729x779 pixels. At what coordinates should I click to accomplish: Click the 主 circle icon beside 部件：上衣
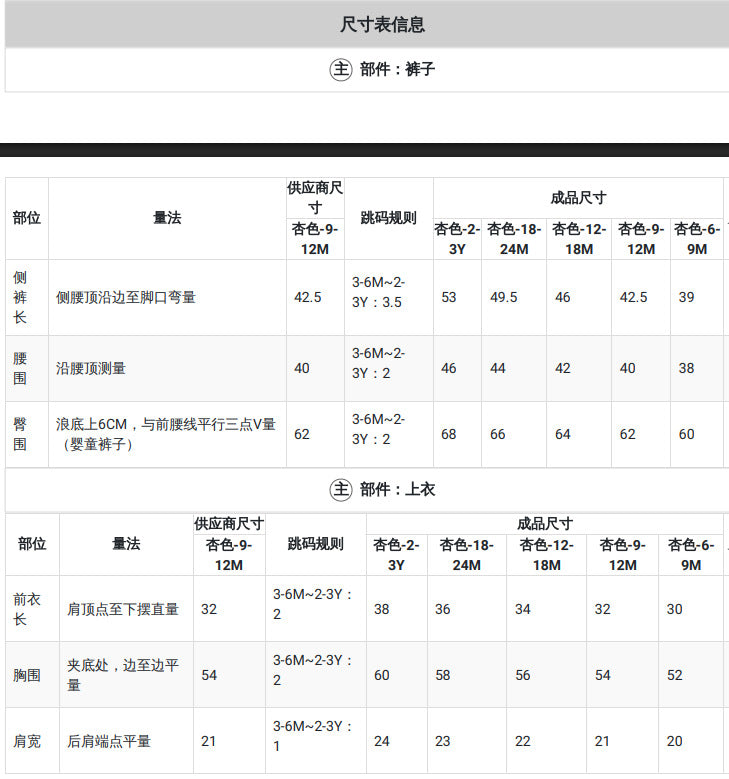(341, 490)
